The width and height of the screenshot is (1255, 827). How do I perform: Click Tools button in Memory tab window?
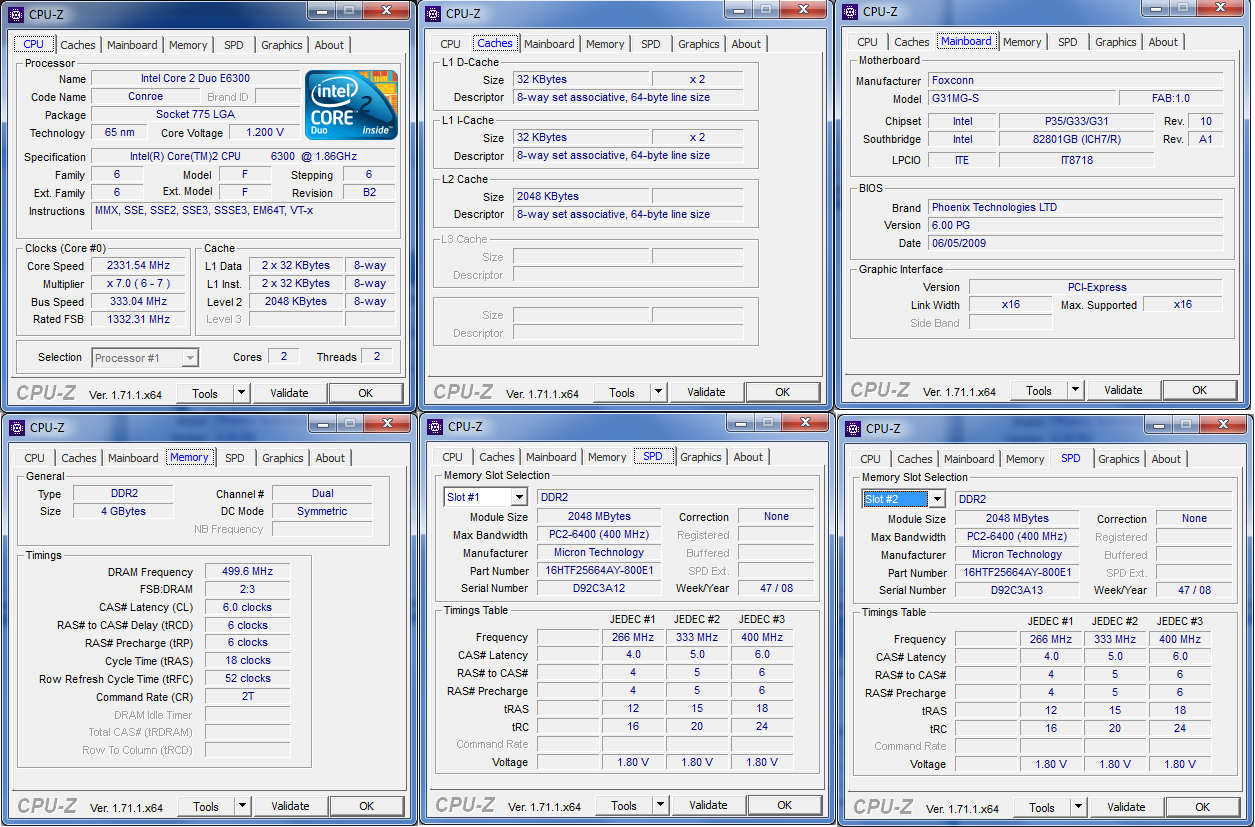(x=206, y=806)
